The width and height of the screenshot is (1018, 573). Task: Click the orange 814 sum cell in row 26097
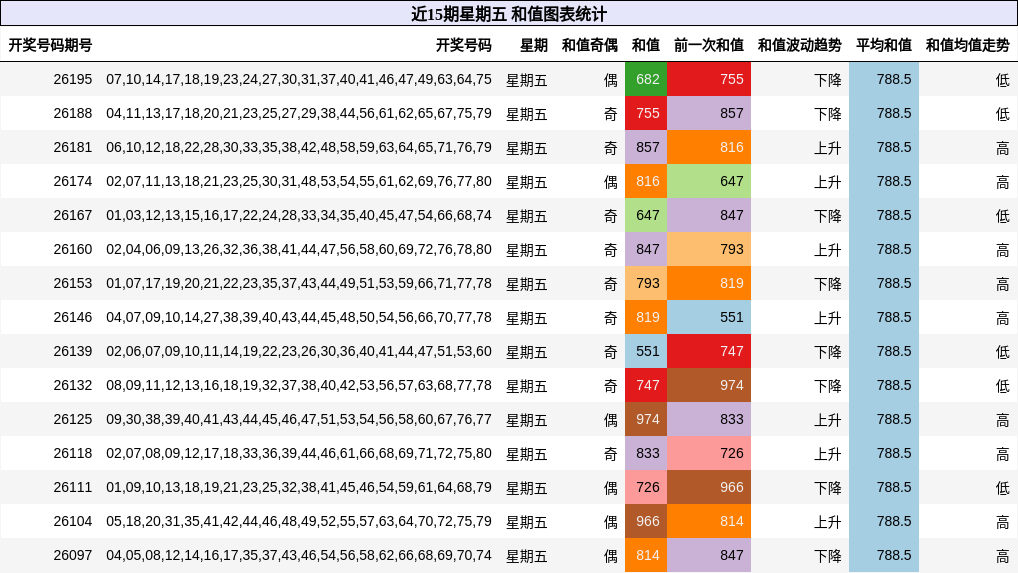click(646, 555)
